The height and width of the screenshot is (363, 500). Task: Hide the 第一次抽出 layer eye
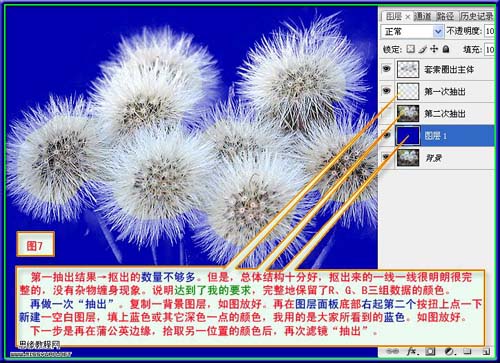tap(386, 91)
